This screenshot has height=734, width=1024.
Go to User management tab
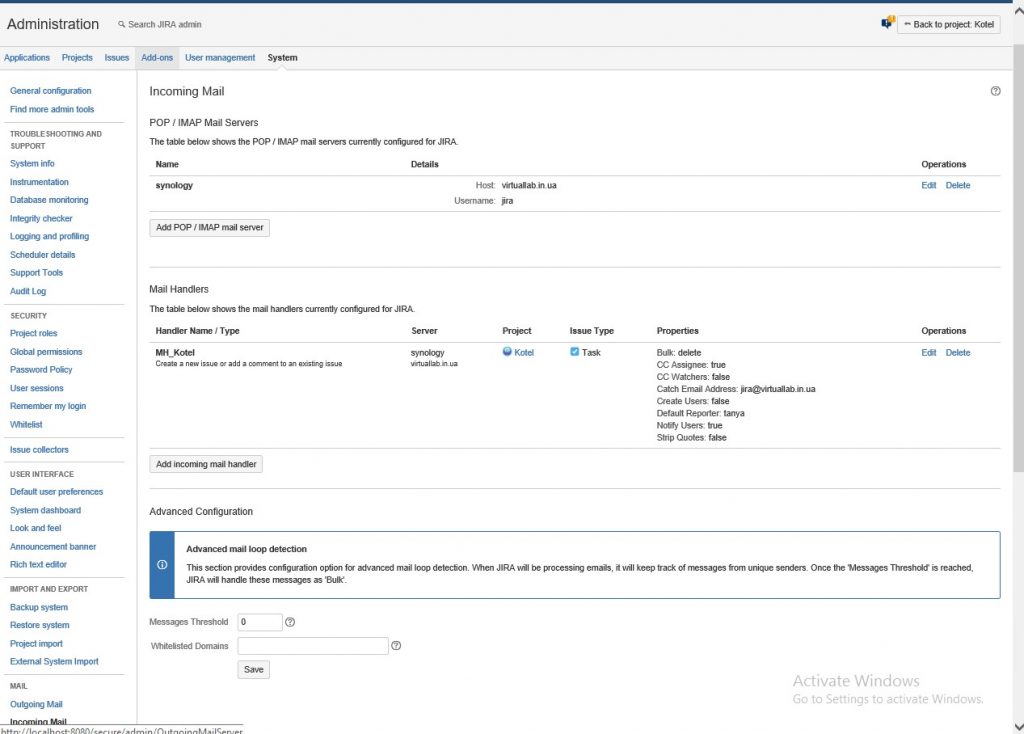coord(219,57)
